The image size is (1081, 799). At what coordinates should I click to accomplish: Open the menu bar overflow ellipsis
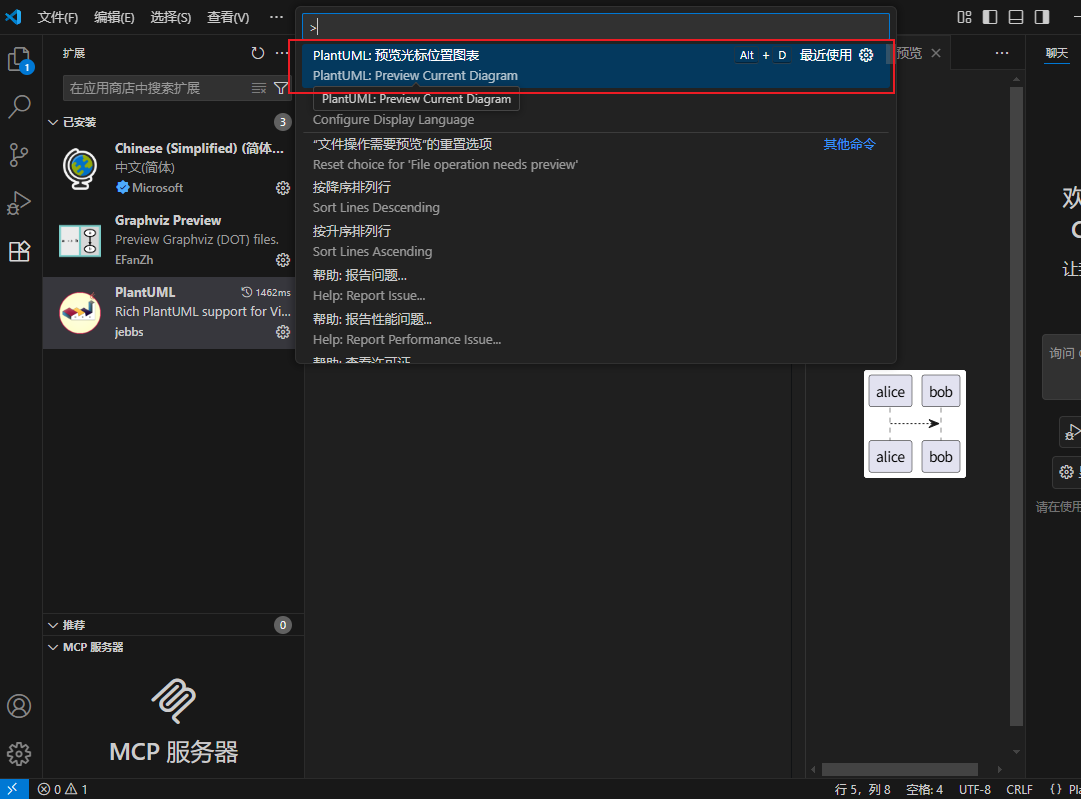pyautogui.click(x=276, y=17)
